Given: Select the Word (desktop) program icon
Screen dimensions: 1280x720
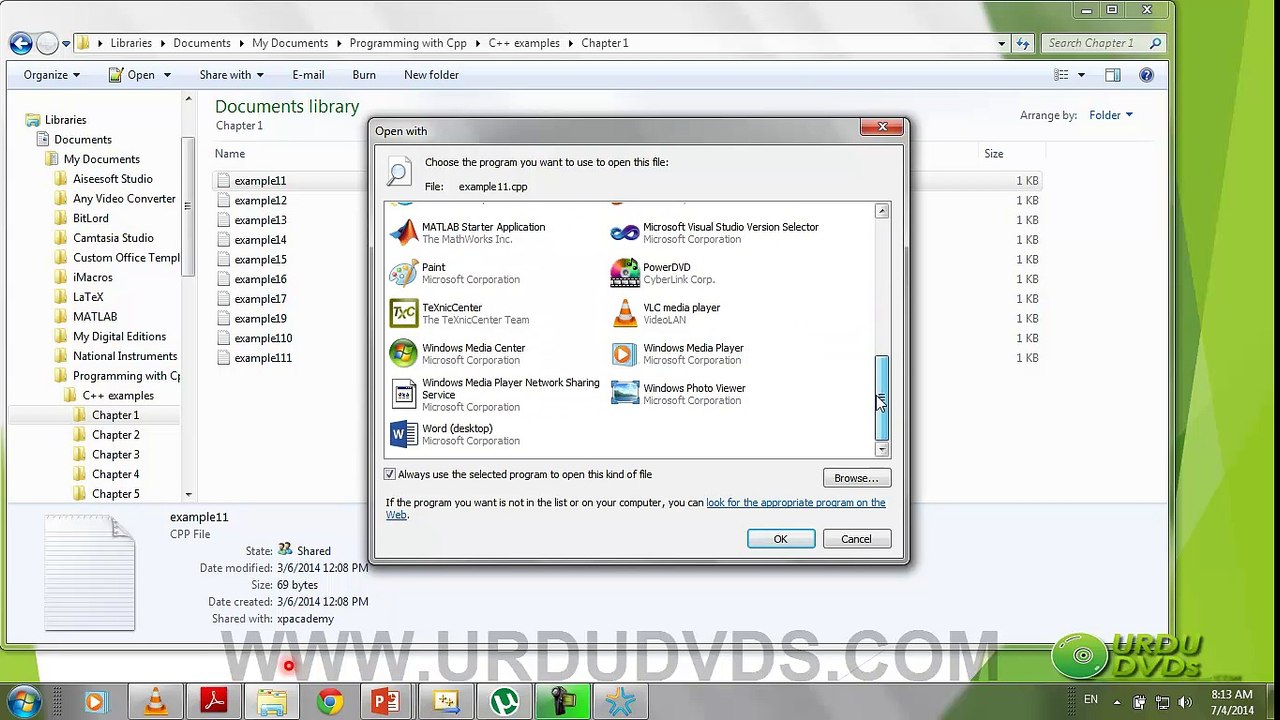Looking at the screenshot, I should point(403,434).
